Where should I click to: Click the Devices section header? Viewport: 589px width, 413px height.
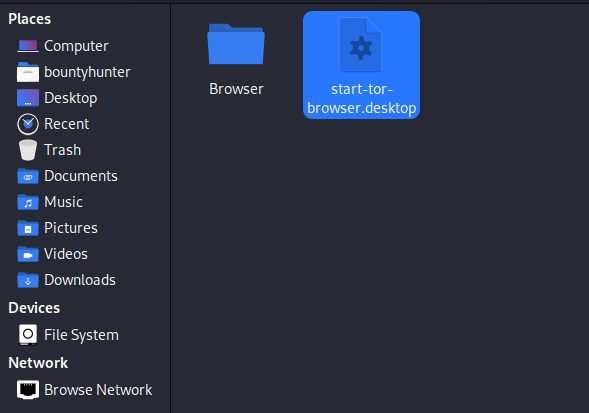click(x=34, y=308)
